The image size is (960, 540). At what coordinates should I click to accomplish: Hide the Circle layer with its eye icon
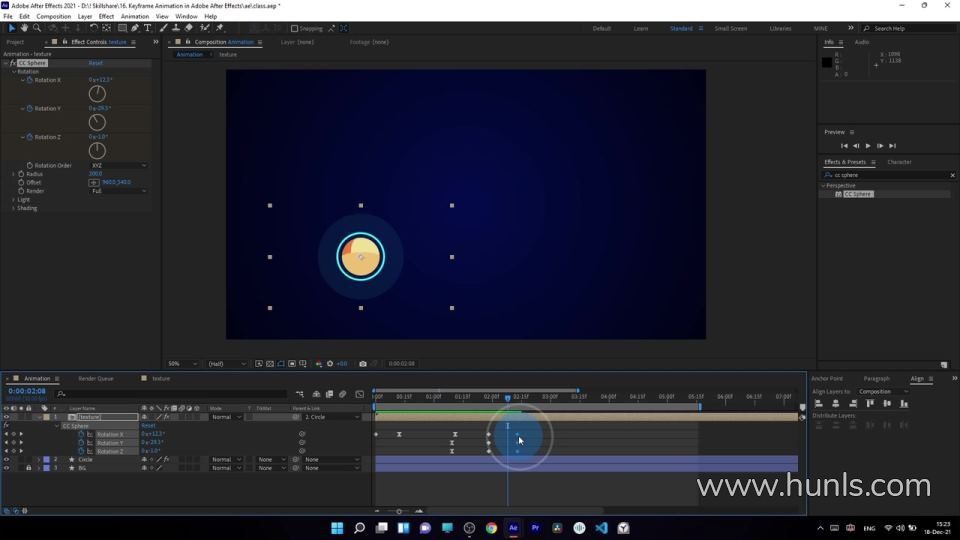(6, 459)
